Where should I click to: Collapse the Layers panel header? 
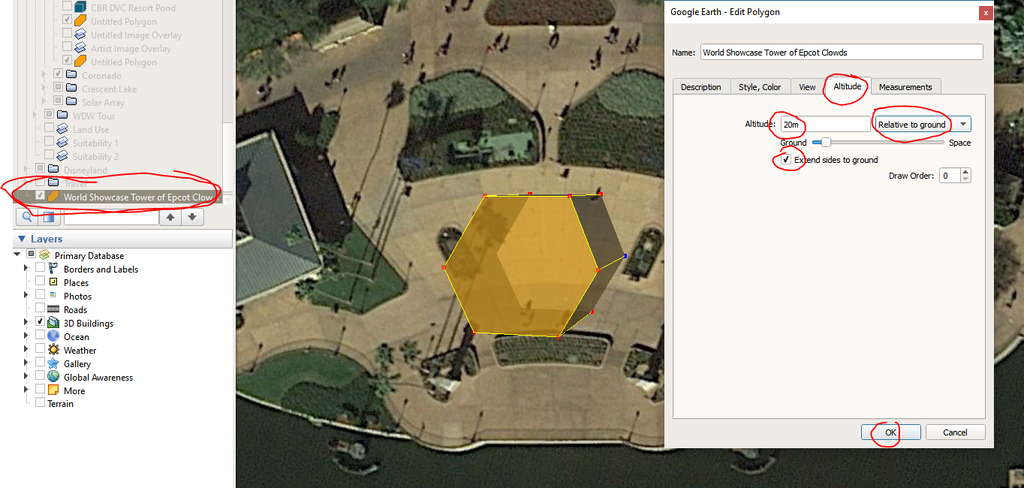pyautogui.click(x=22, y=240)
